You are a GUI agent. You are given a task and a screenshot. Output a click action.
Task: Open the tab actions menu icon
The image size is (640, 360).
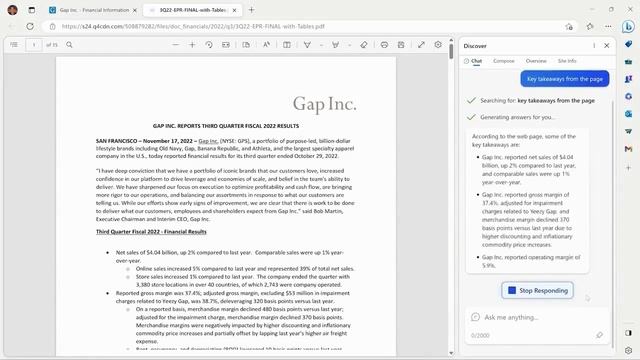click(x=31, y=10)
